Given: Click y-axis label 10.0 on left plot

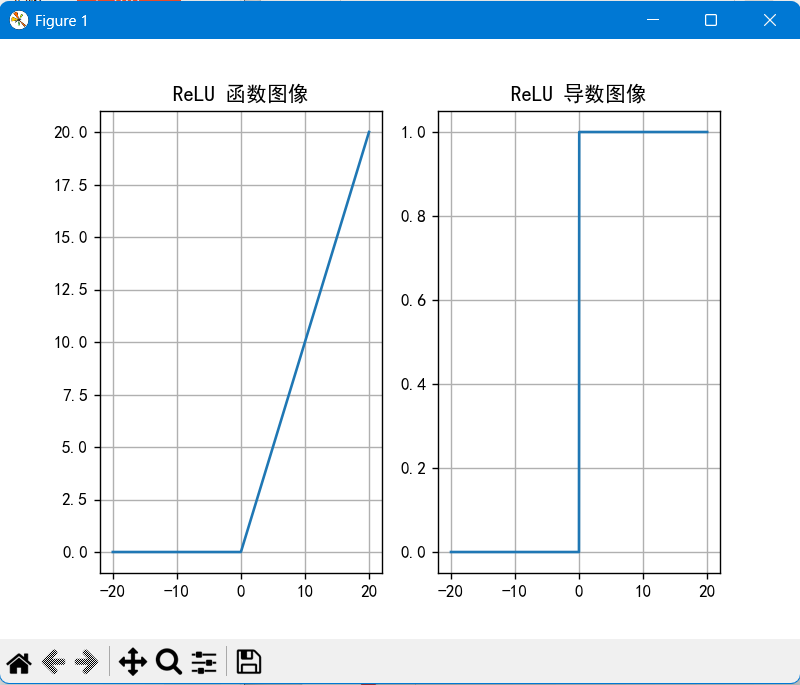Looking at the screenshot, I should pyautogui.click(x=71, y=342).
